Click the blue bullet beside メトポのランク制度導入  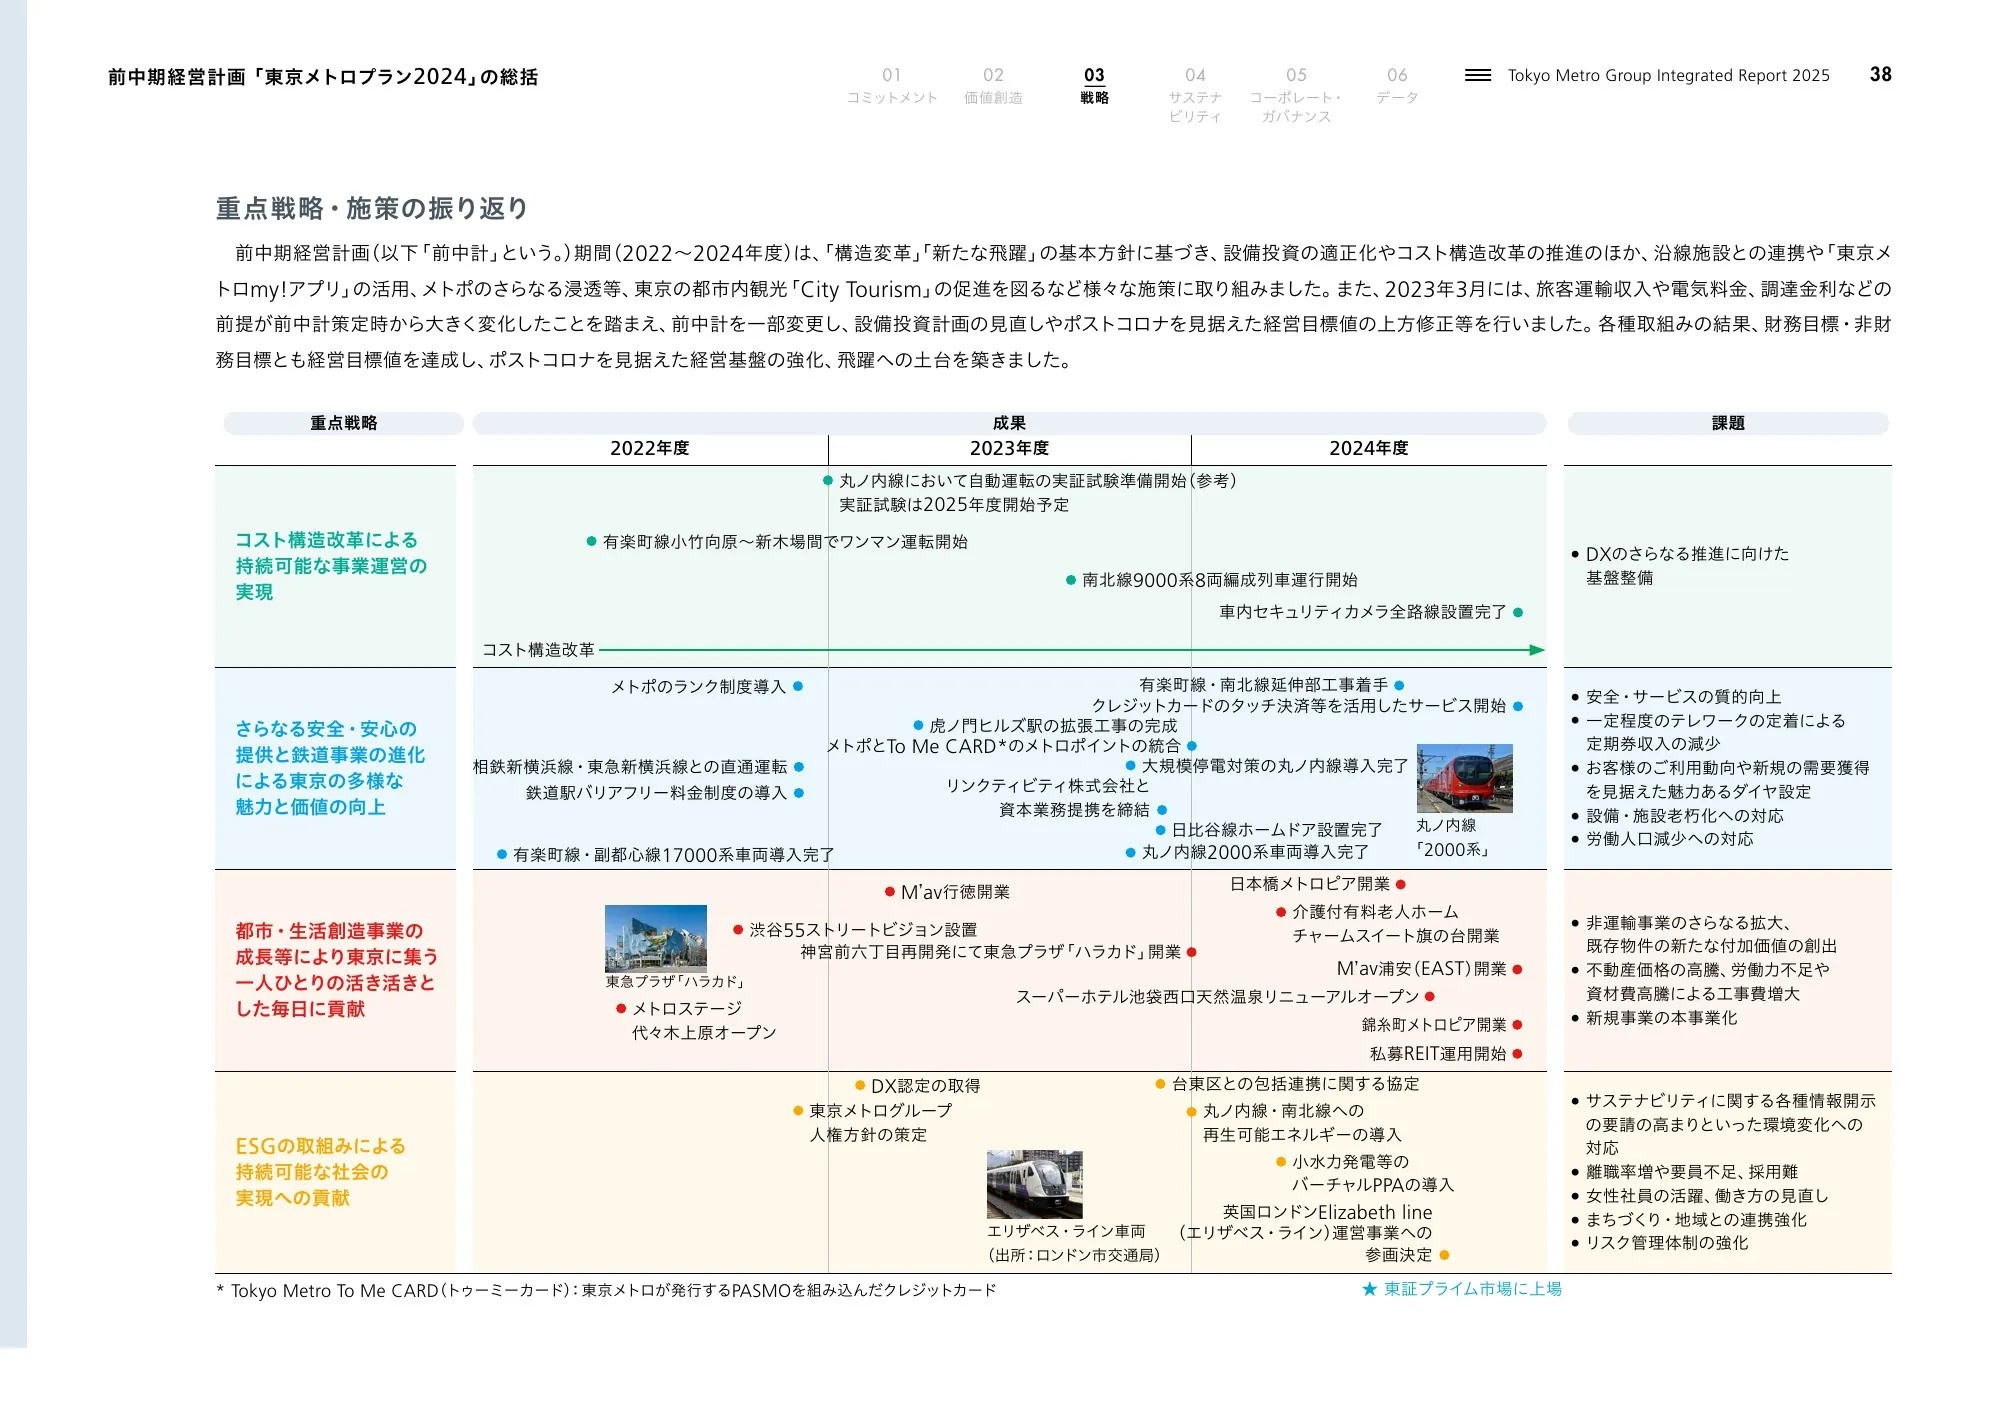tap(798, 686)
